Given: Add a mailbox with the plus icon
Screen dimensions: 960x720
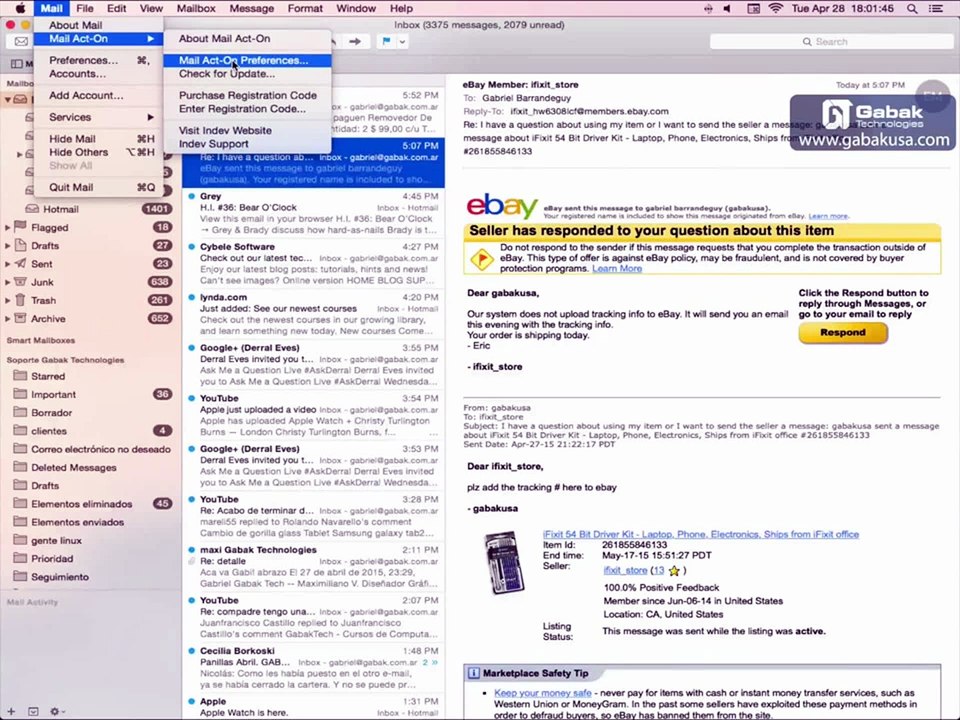Looking at the screenshot, I should coord(11,711).
